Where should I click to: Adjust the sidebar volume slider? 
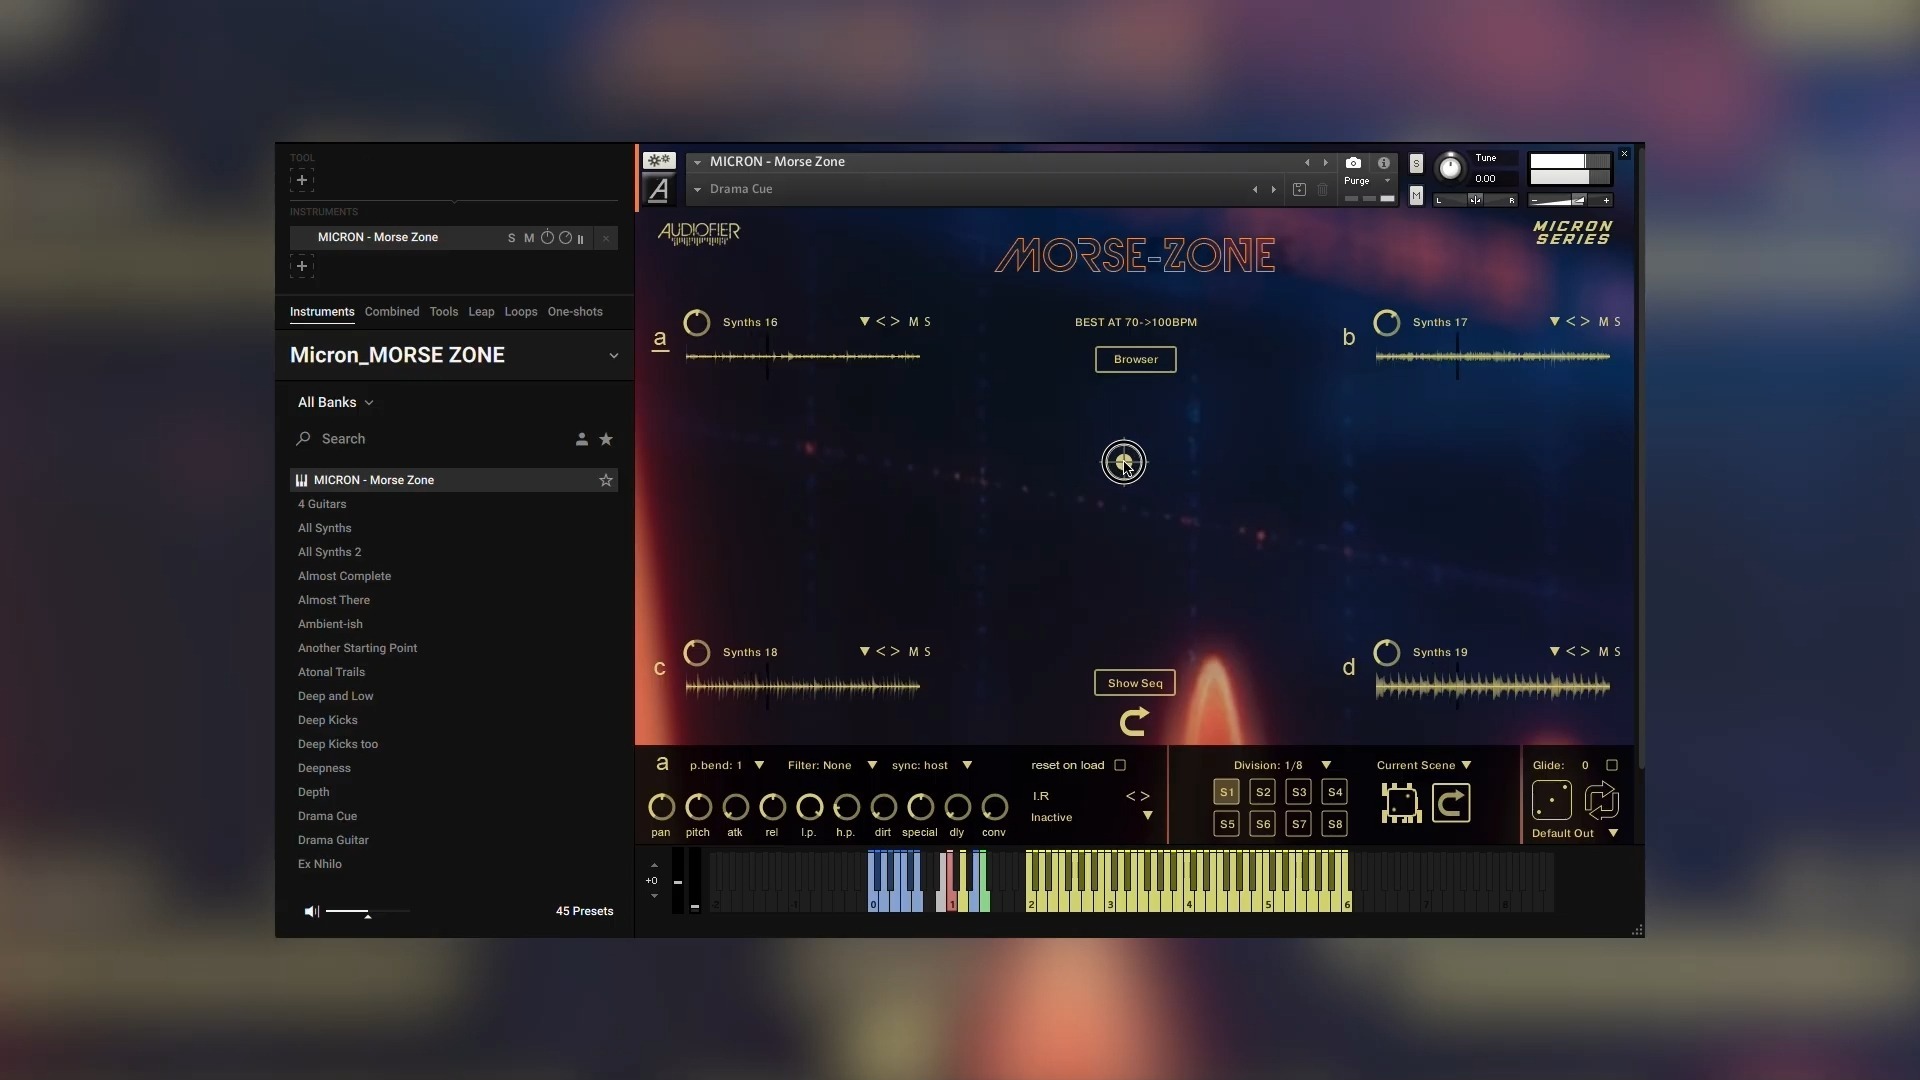[366, 912]
